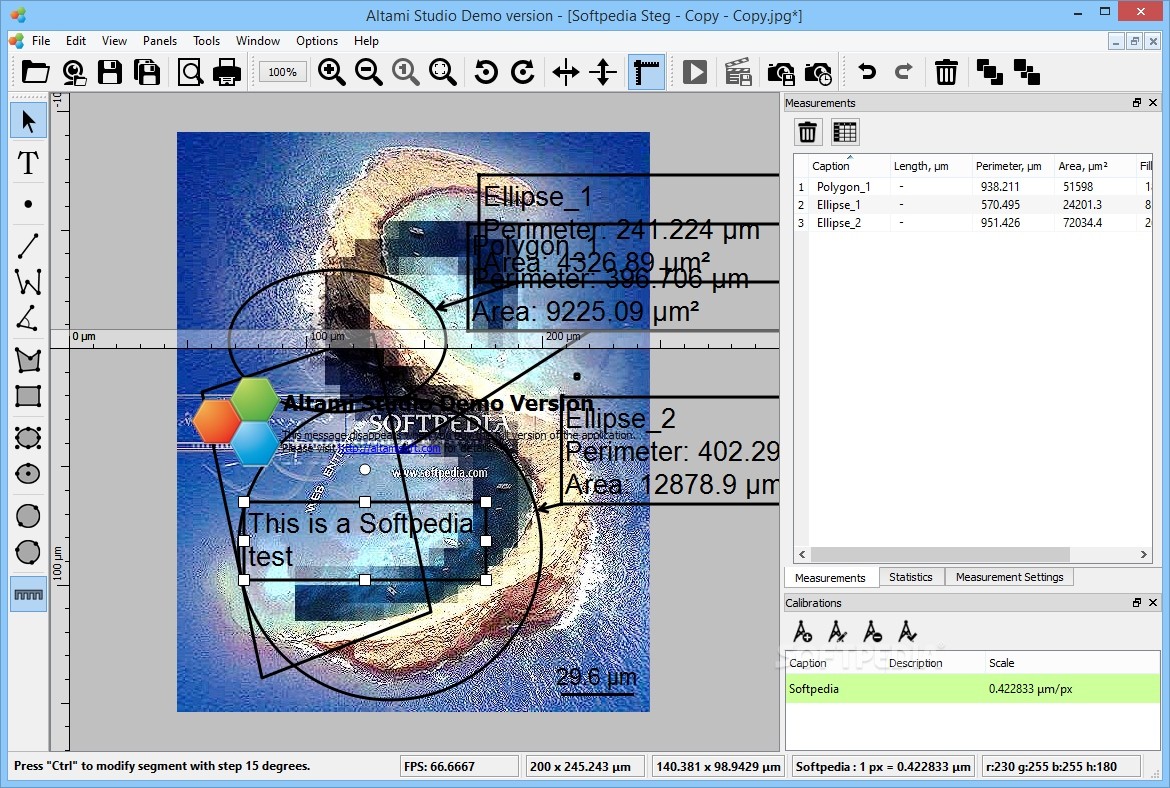Click the edit calibration icon
This screenshot has height=788, width=1170.
(x=837, y=631)
